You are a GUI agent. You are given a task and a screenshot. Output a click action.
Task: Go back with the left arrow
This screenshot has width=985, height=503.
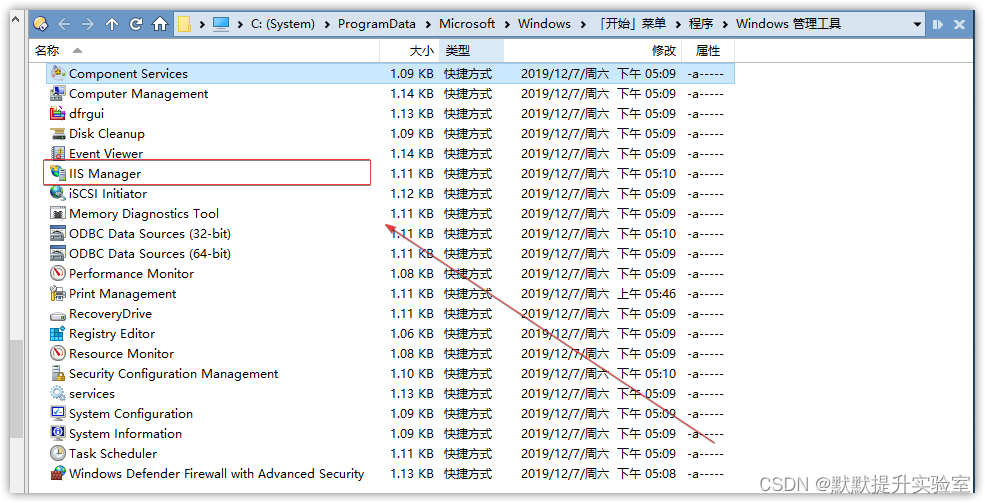click(64, 24)
